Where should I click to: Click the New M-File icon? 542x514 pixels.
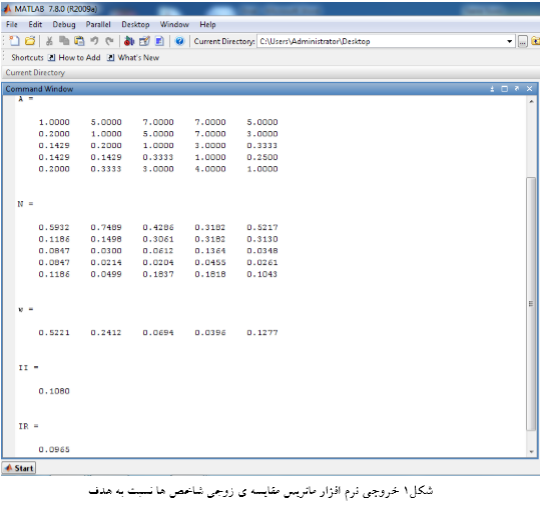14,41
